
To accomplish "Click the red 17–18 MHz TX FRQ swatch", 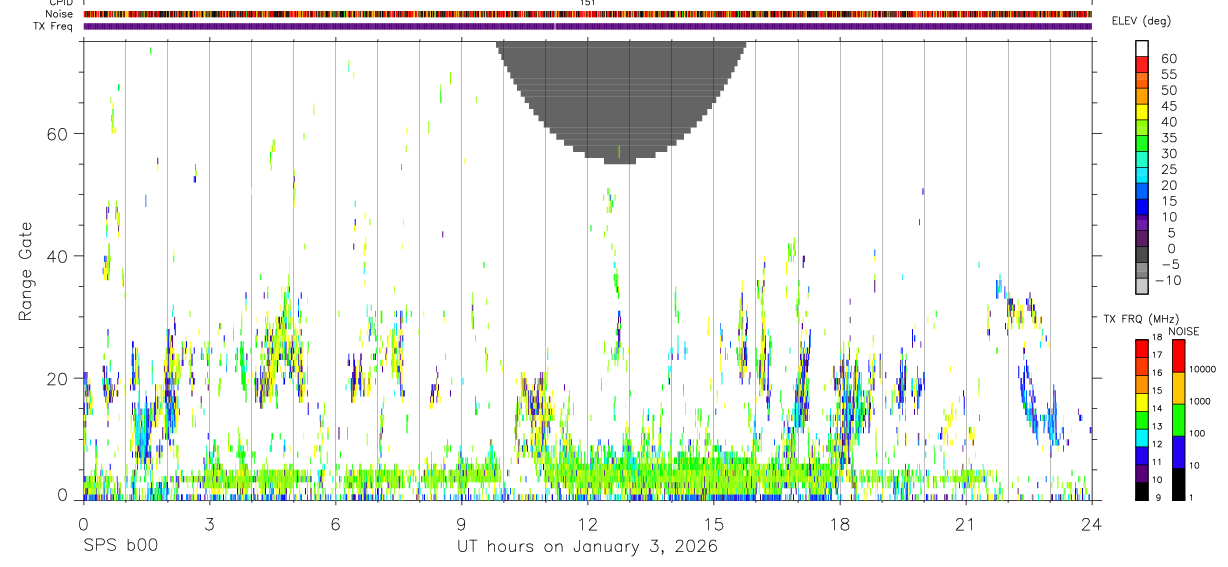I will tap(1142, 348).
